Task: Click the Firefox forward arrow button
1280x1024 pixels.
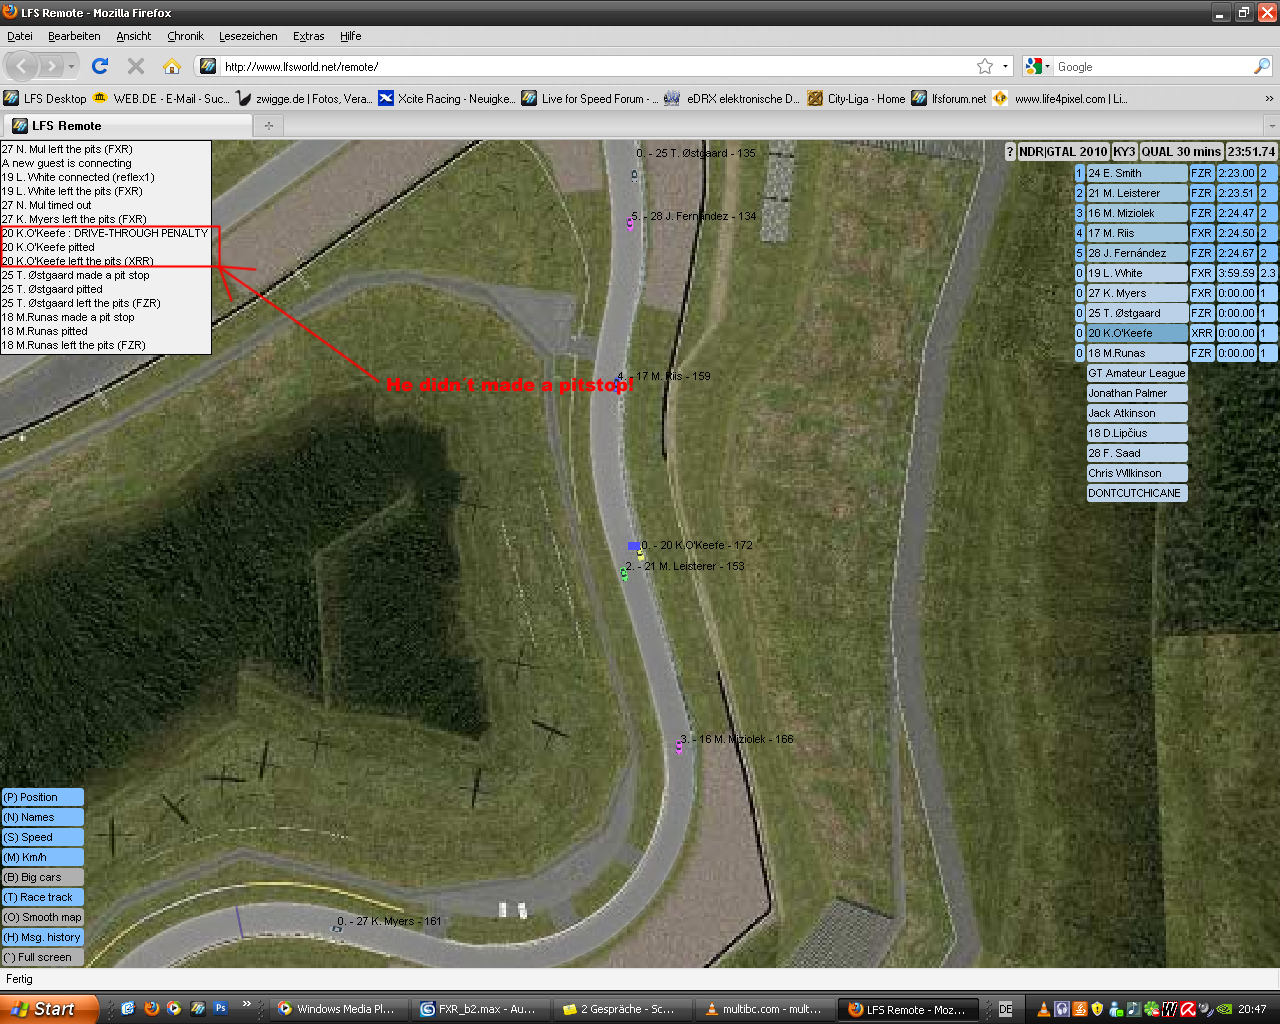Action: (52, 66)
